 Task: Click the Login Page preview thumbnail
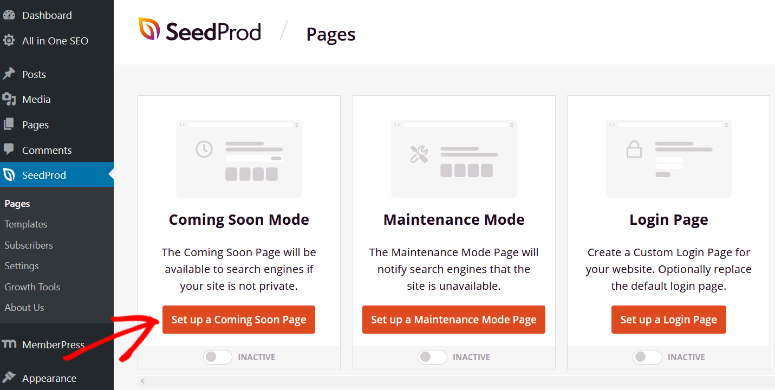(x=669, y=159)
